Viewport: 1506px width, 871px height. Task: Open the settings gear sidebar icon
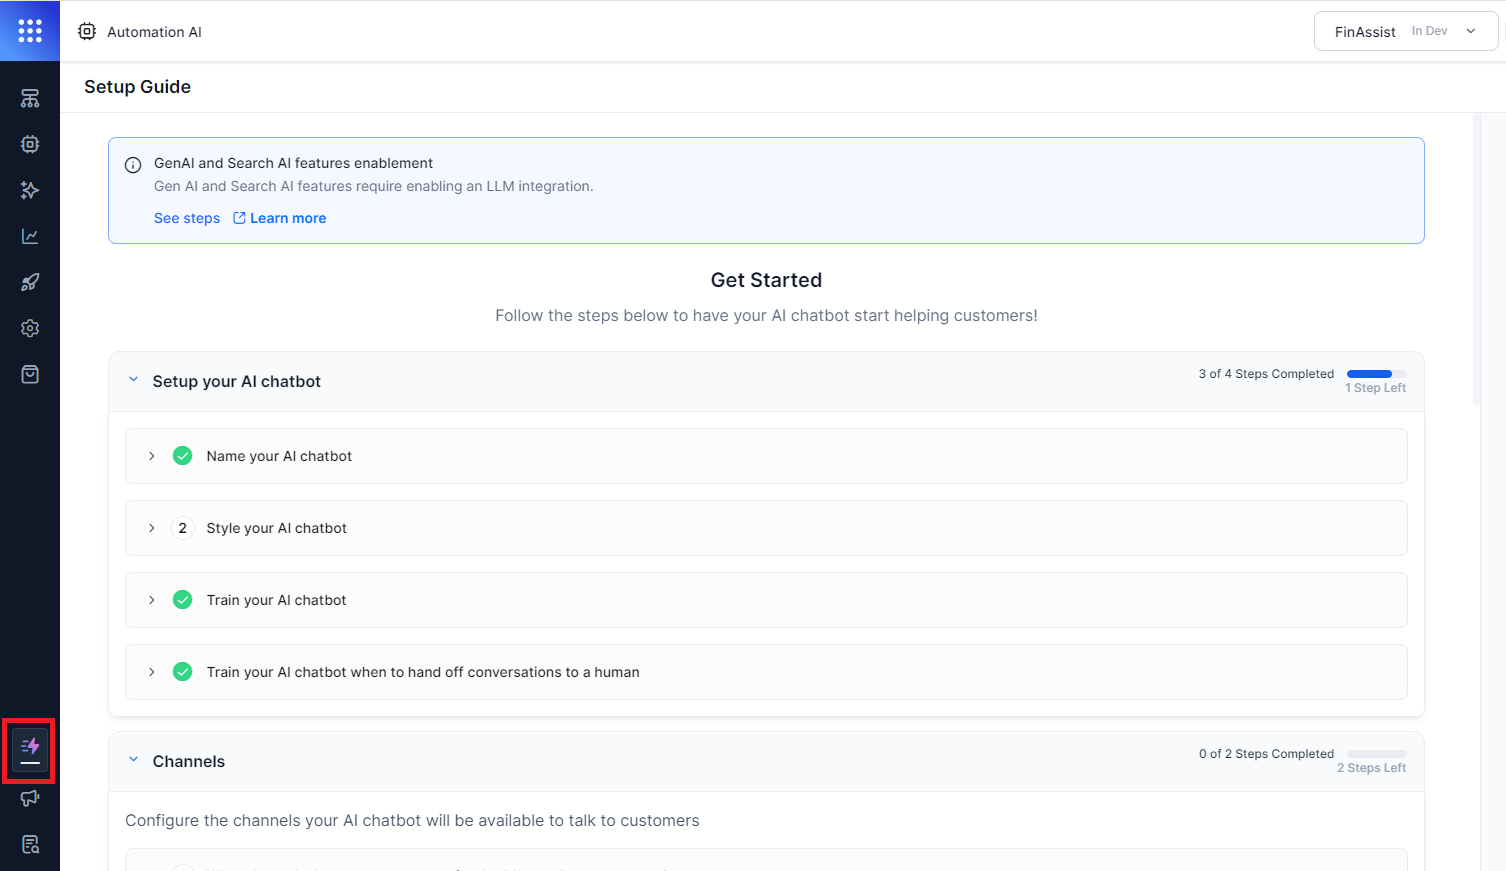point(30,328)
